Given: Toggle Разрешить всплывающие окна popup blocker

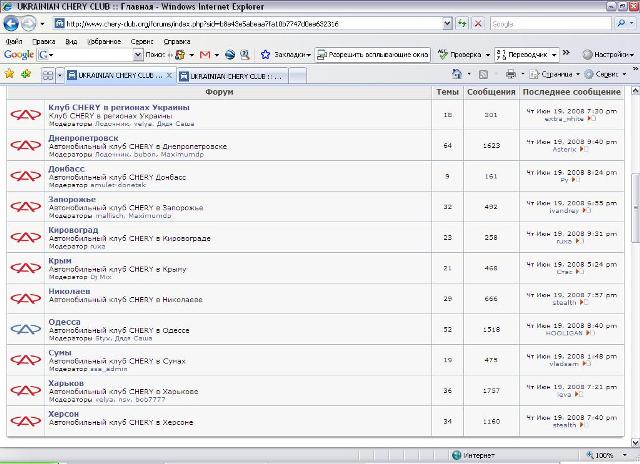Looking at the screenshot, I should point(373,54).
